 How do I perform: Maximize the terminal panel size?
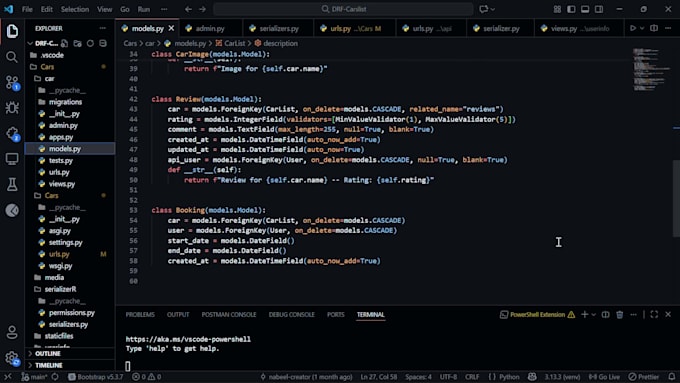(654, 314)
